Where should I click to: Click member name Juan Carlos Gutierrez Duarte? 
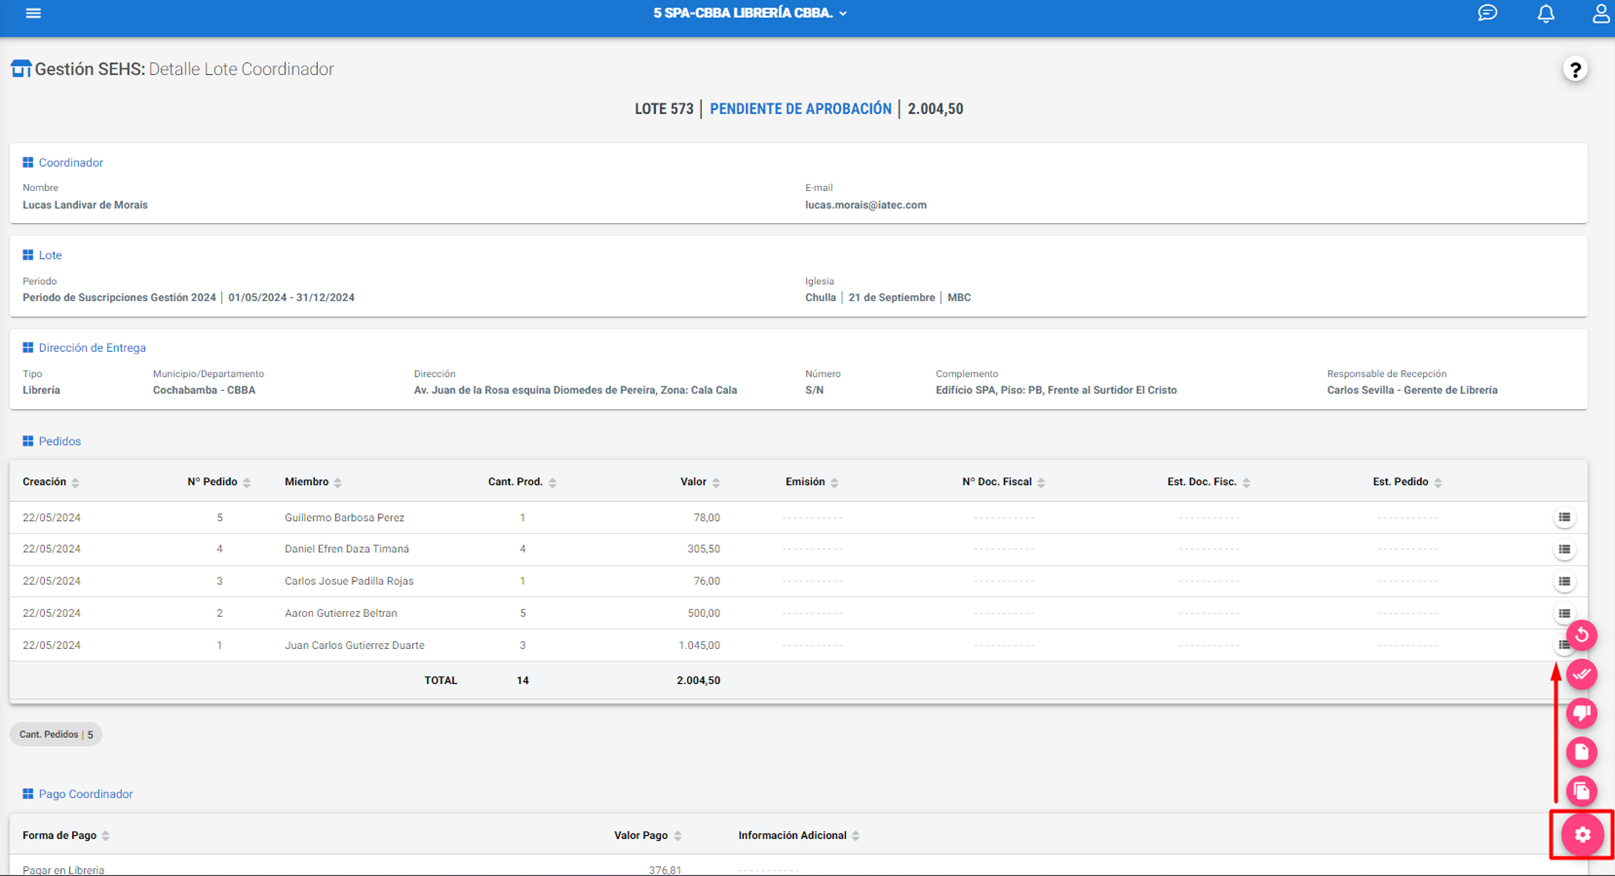pos(354,645)
